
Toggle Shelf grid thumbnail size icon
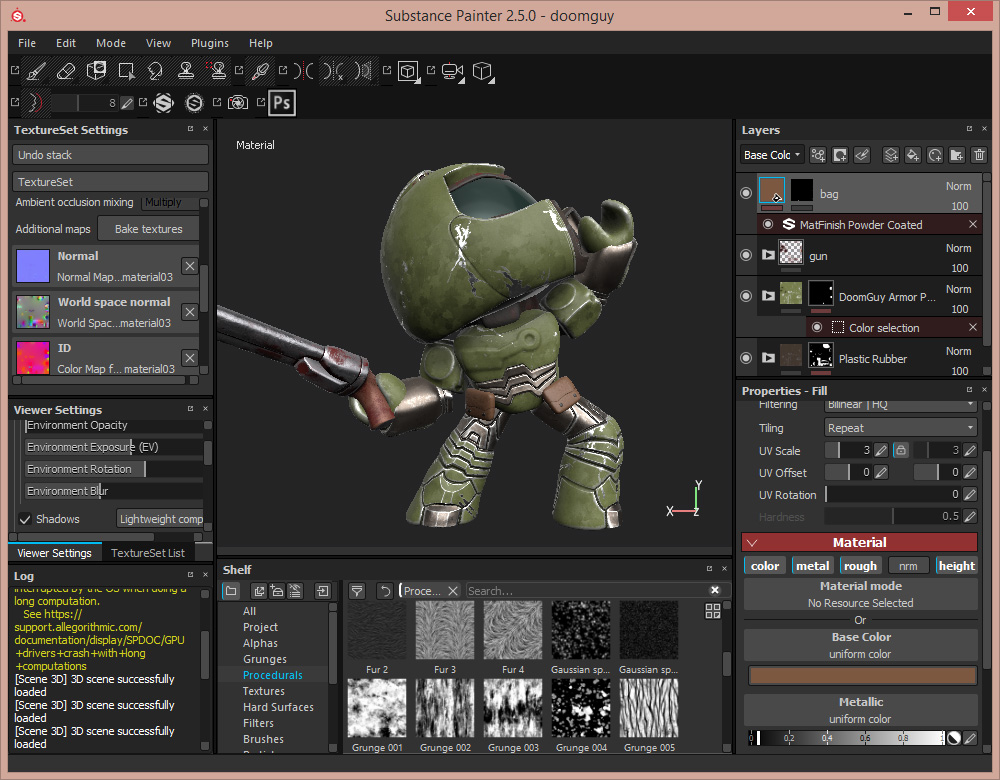point(713,611)
